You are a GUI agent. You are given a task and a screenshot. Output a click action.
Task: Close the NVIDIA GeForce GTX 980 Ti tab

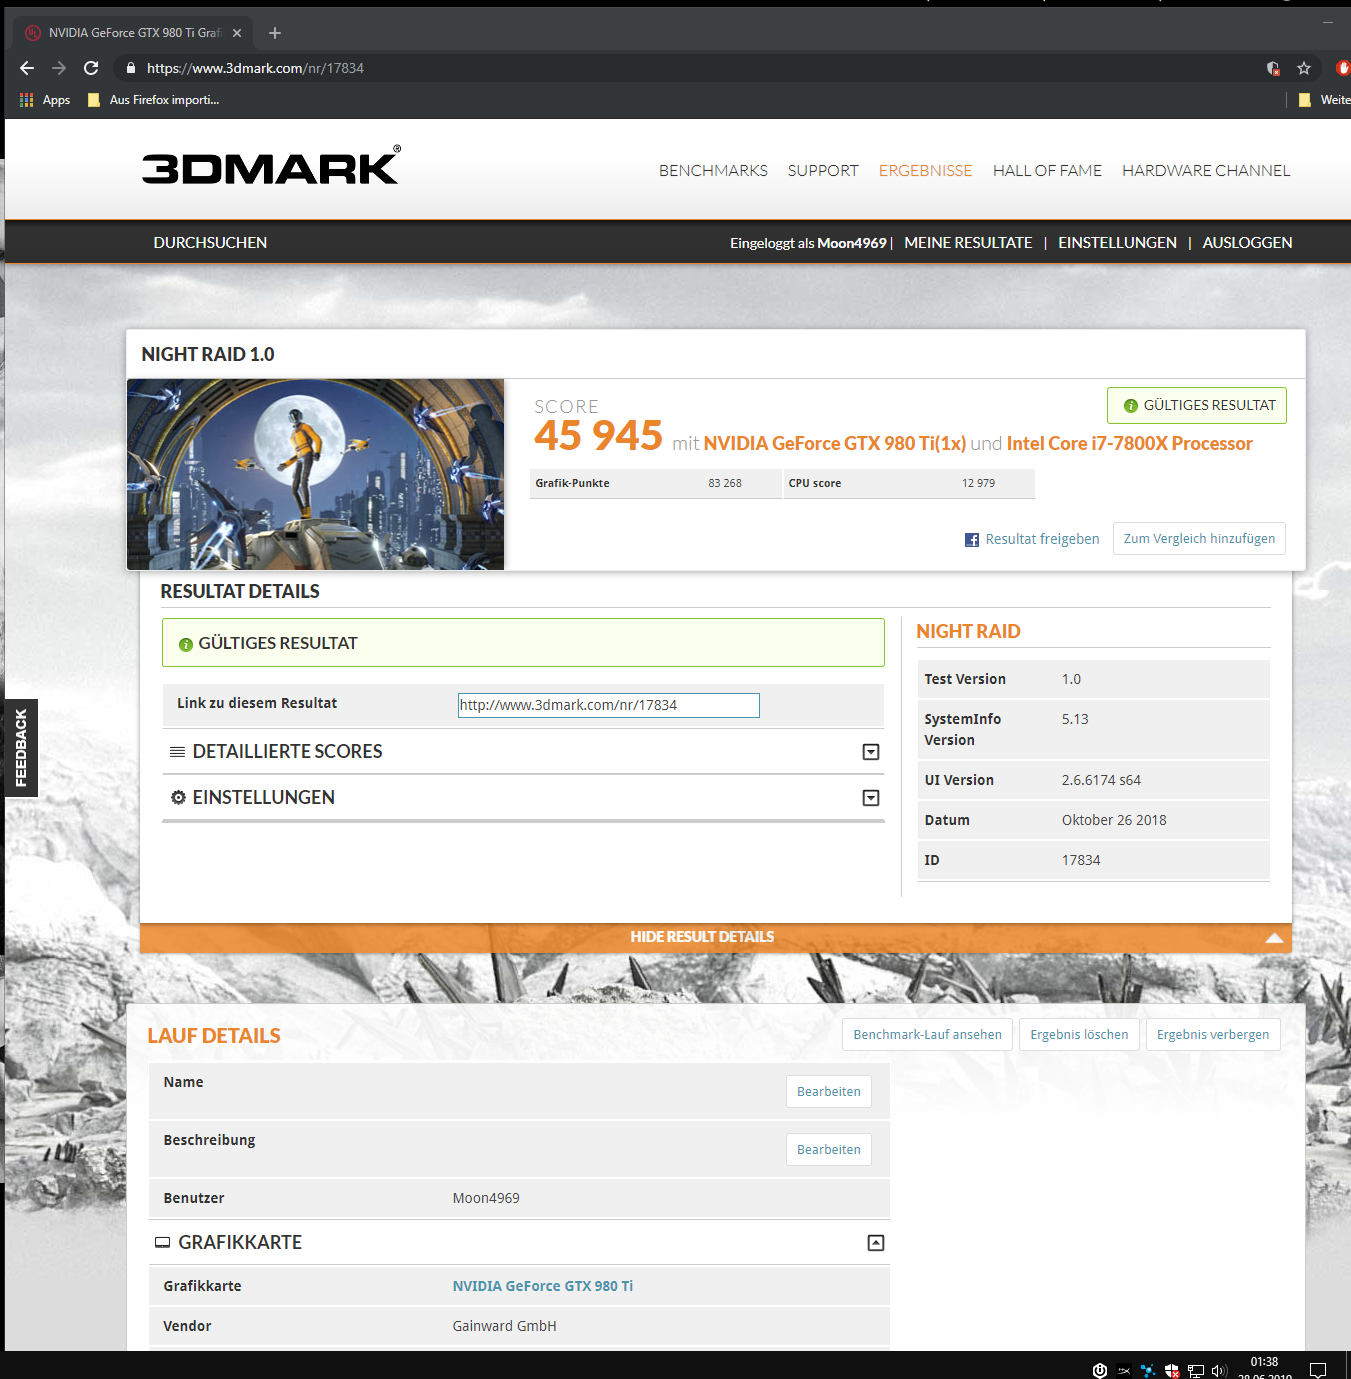click(x=237, y=33)
